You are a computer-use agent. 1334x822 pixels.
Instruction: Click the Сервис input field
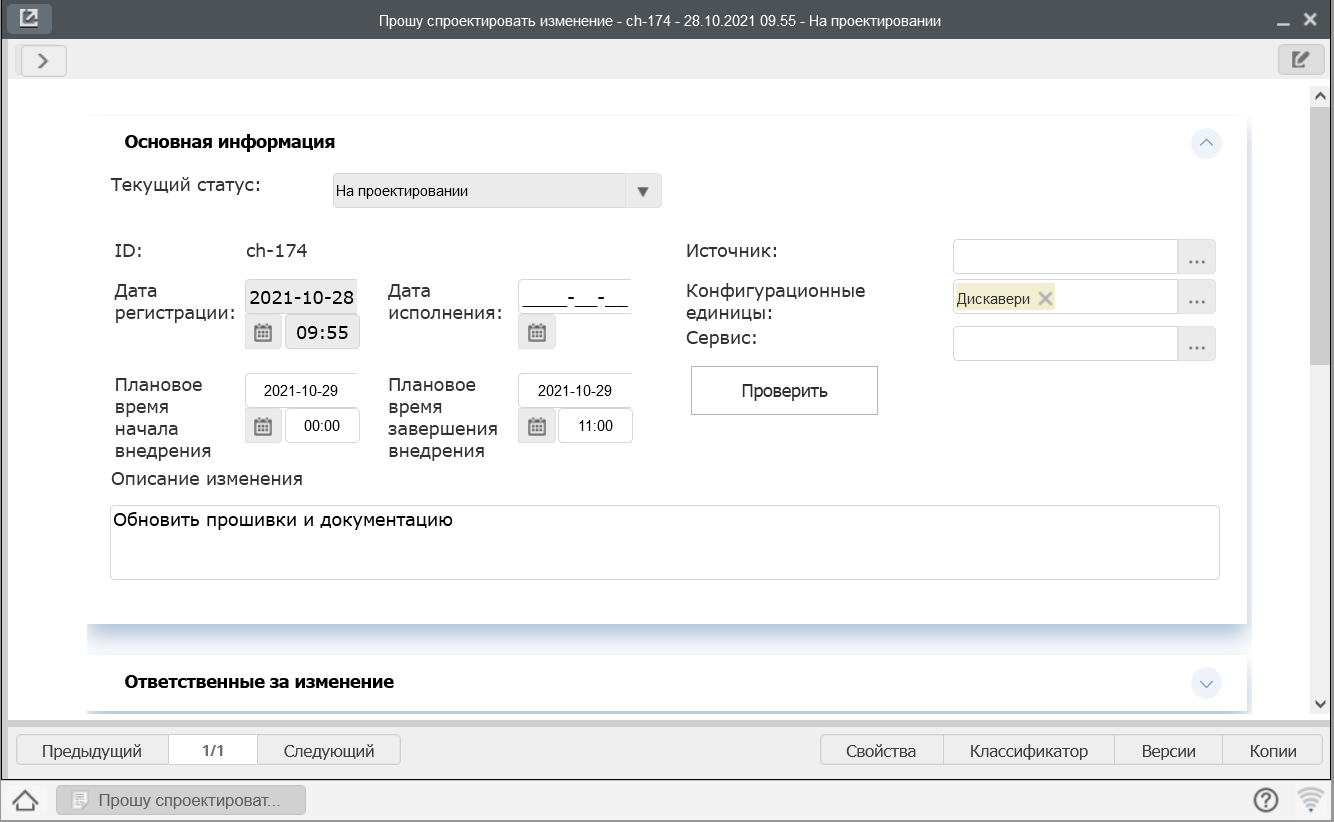tap(1066, 344)
